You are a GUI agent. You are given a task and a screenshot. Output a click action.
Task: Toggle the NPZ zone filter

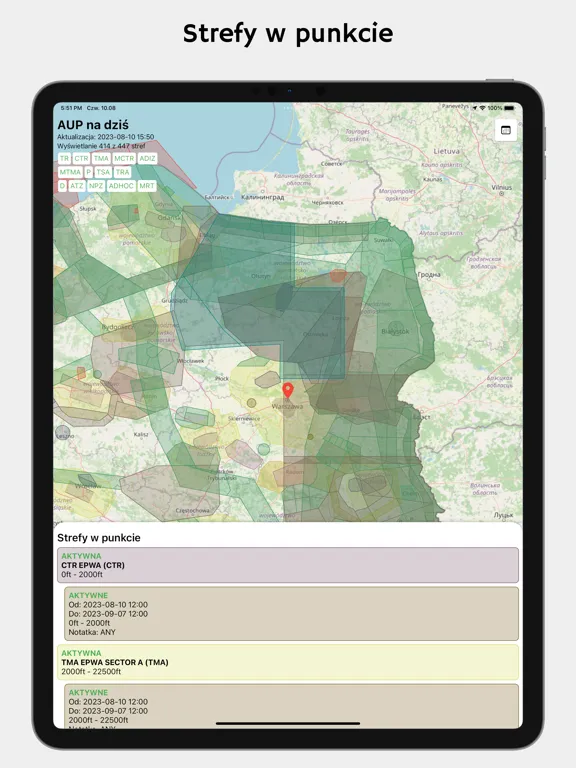point(96,186)
